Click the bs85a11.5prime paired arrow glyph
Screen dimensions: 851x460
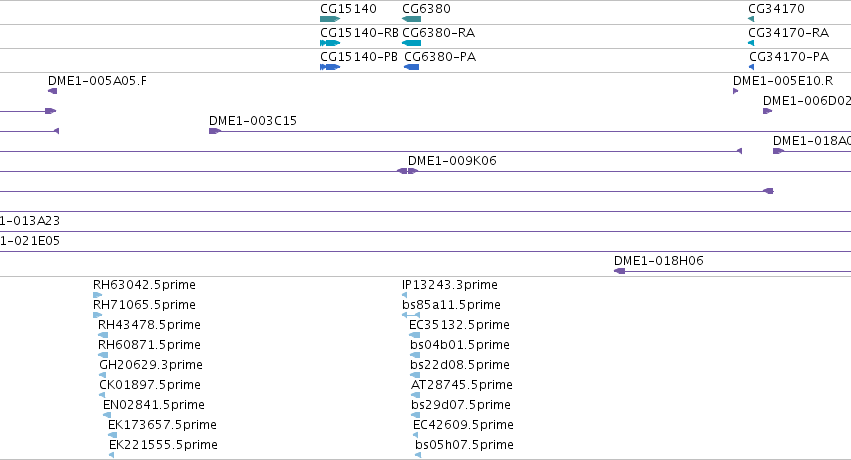(411, 315)
